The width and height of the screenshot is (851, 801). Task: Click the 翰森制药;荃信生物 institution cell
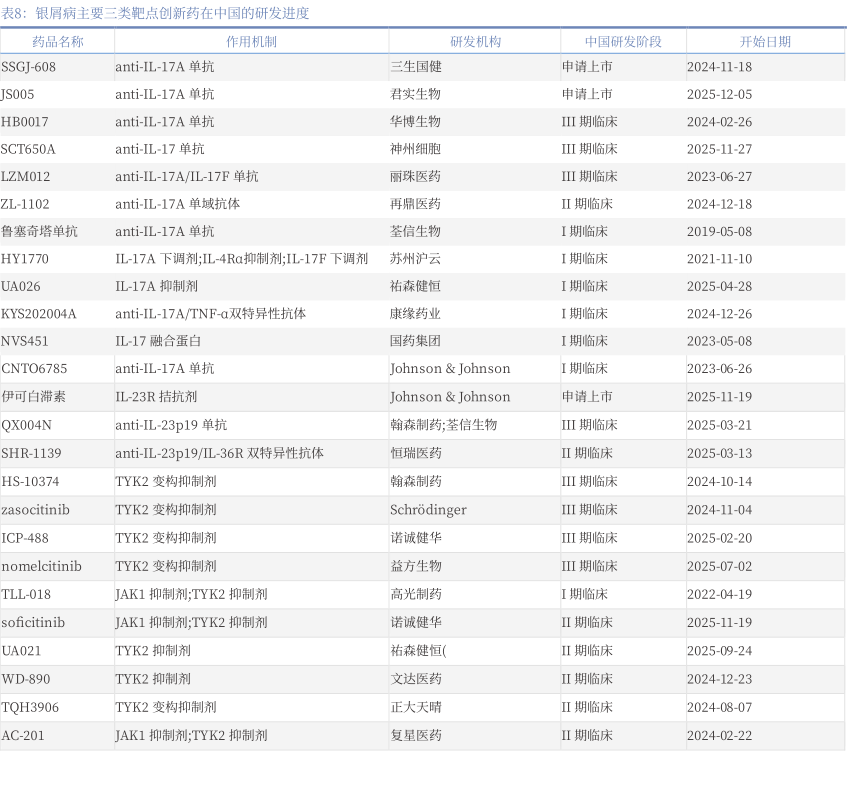click(x=443, y=425)
